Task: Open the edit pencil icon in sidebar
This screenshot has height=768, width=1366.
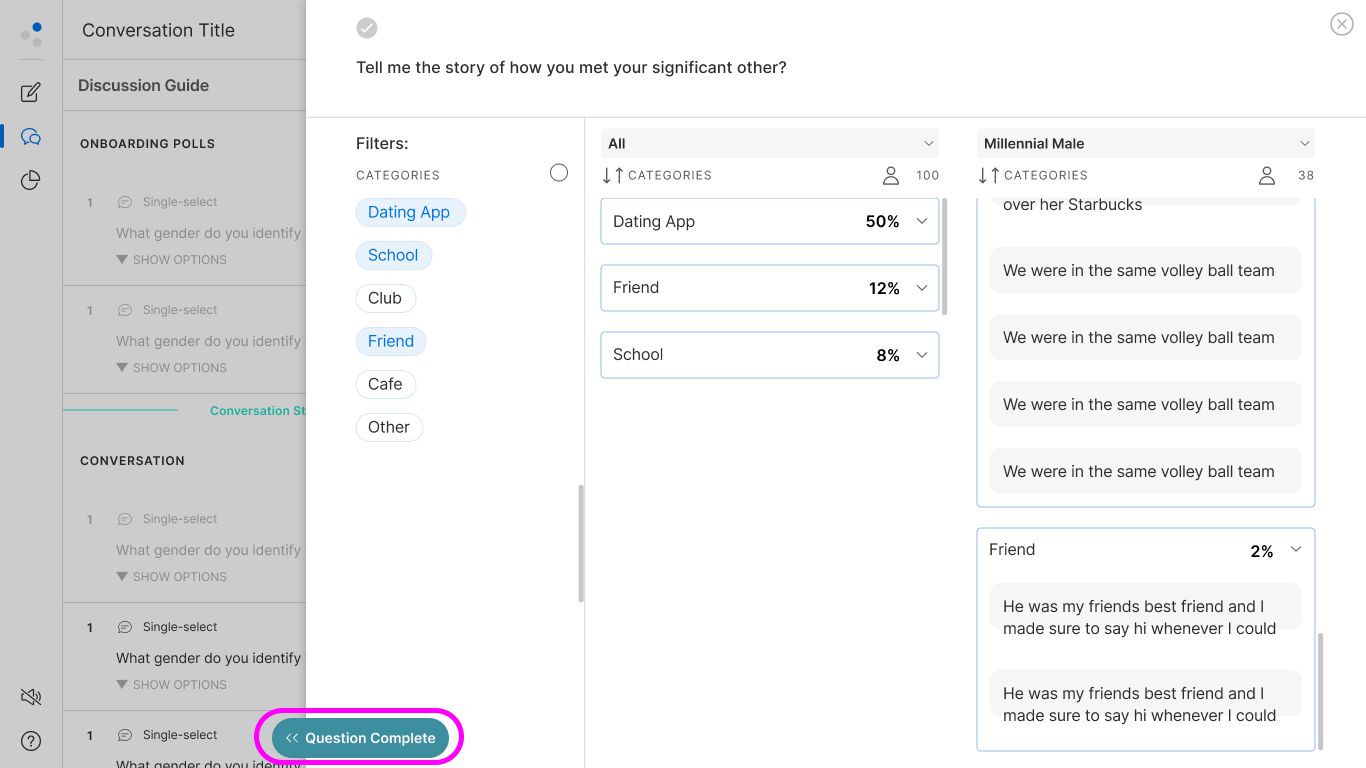Action: 31,93
